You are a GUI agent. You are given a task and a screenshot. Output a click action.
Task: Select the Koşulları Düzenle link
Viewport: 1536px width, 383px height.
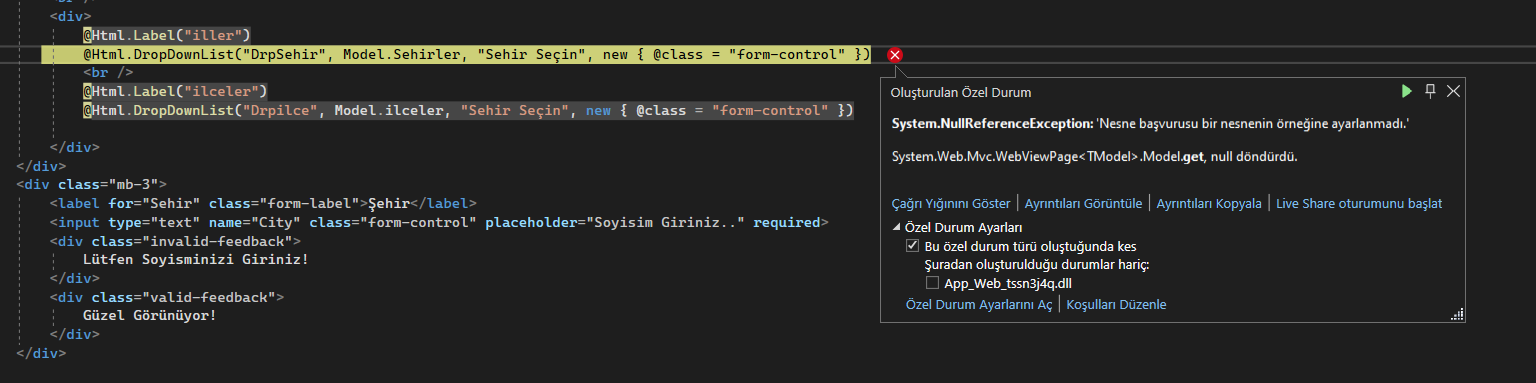pyautogui.click(x=1116, y=304)
